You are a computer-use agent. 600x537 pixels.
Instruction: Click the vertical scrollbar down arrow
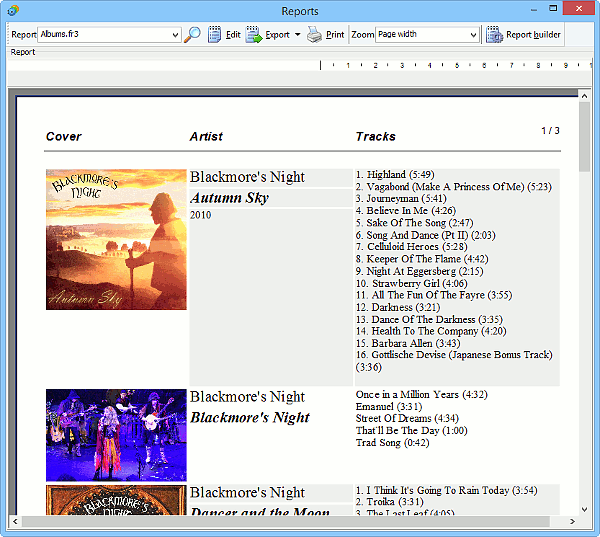(x=584, y=509)
